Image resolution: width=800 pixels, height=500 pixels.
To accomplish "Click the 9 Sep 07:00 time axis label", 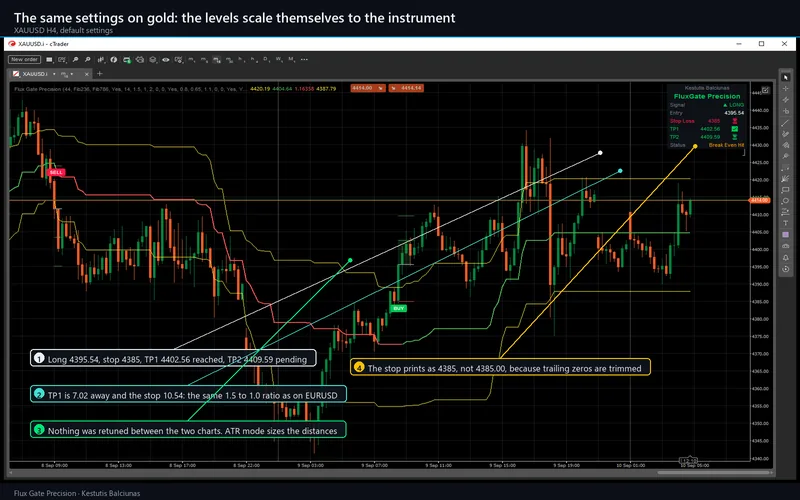I will point(374,465).
